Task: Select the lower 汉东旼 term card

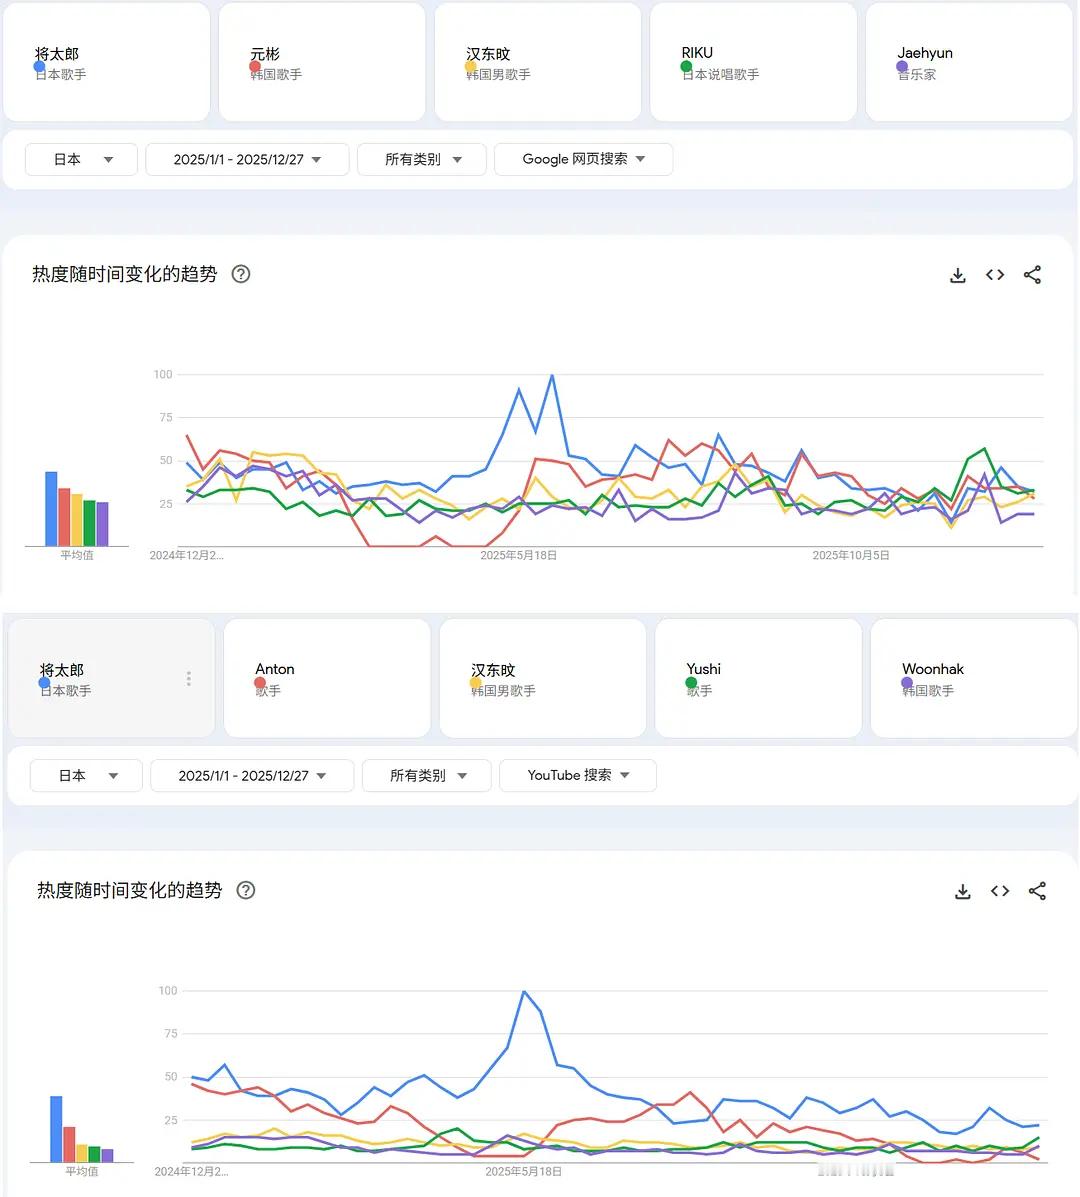Action: click(x=543, y=678)
